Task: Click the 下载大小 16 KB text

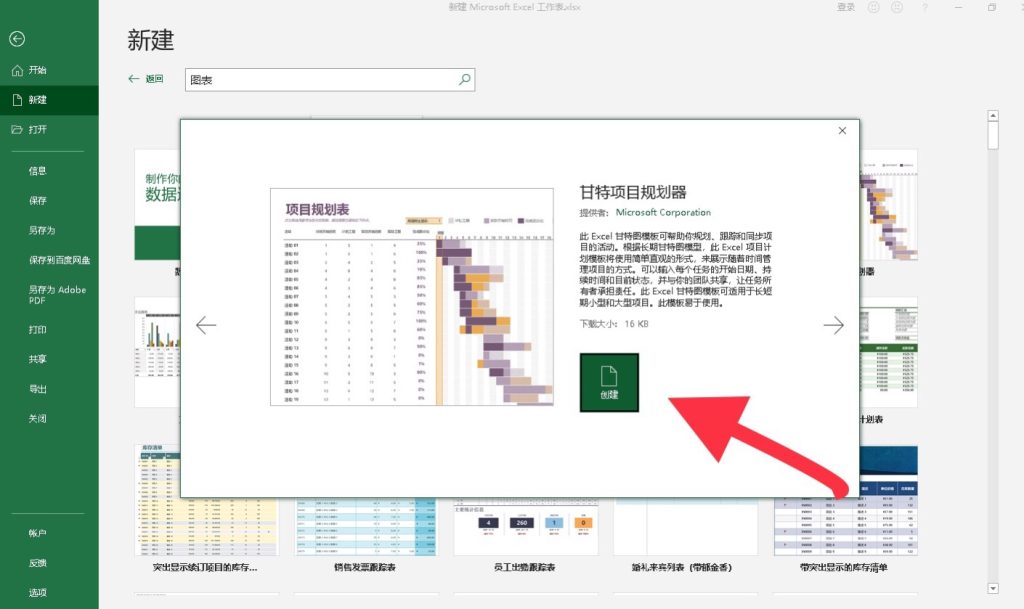Action: click(x=614, y=324)
